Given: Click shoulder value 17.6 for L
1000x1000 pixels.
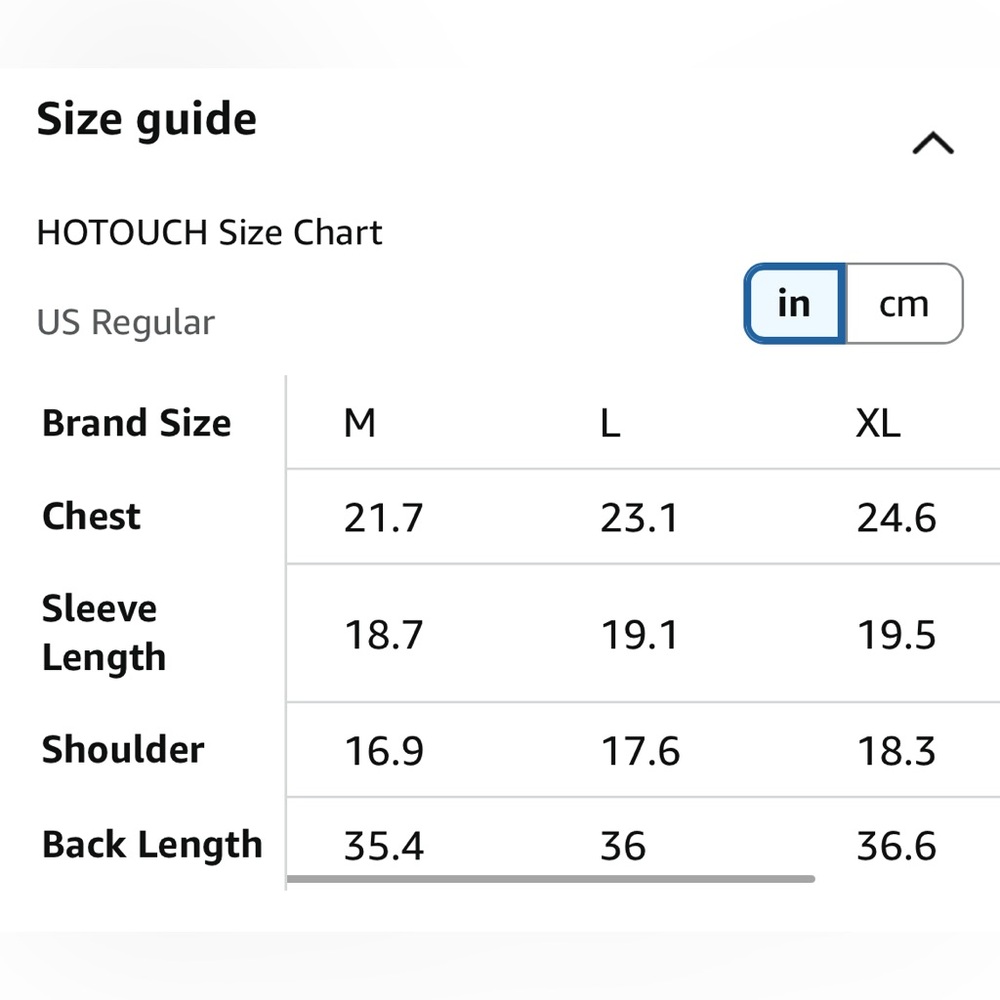Looking at the screenshot, I should [x=640, y=751].
